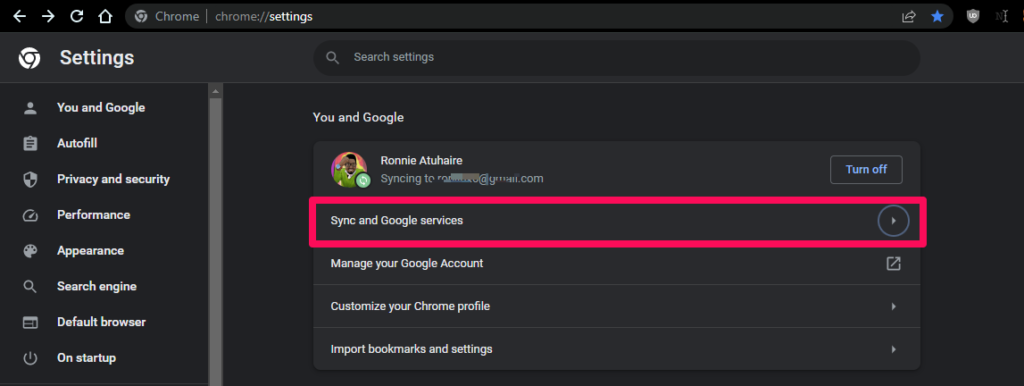
Task: Open You and Google section in sidebar
Action: coord(101,108)
